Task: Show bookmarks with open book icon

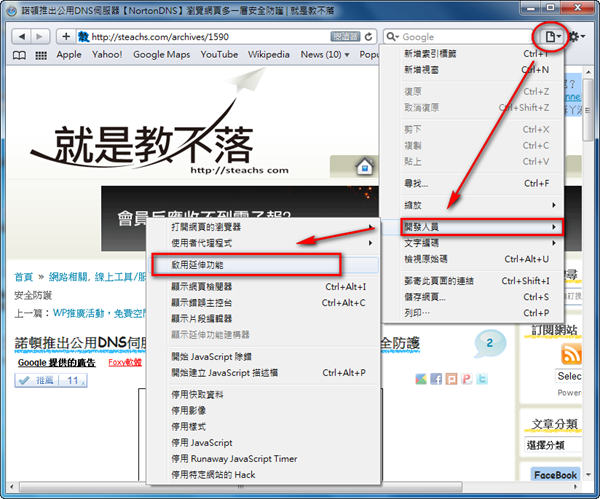Action: click(20, 55)
